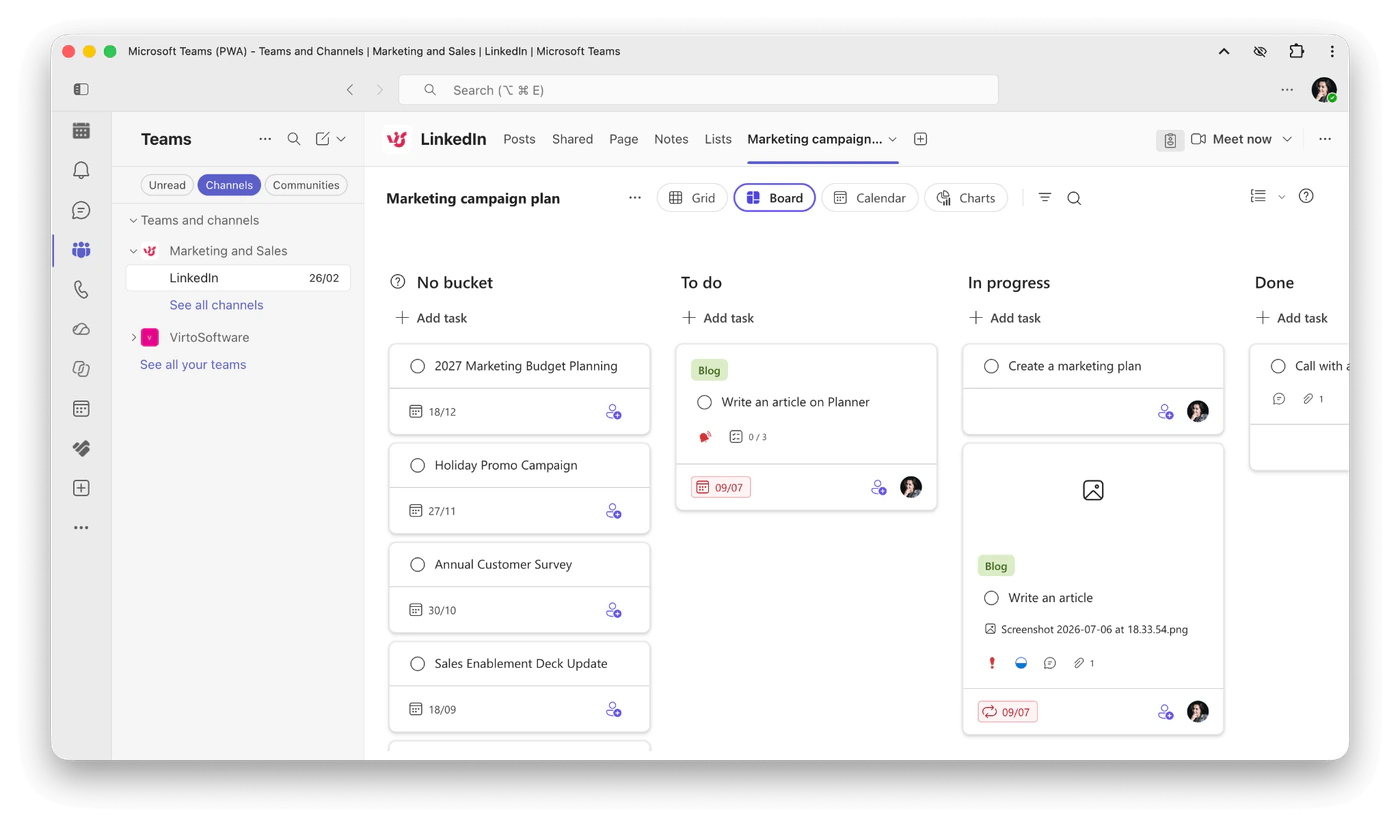
Task: Click See all channels link
Action: (216, 305)
